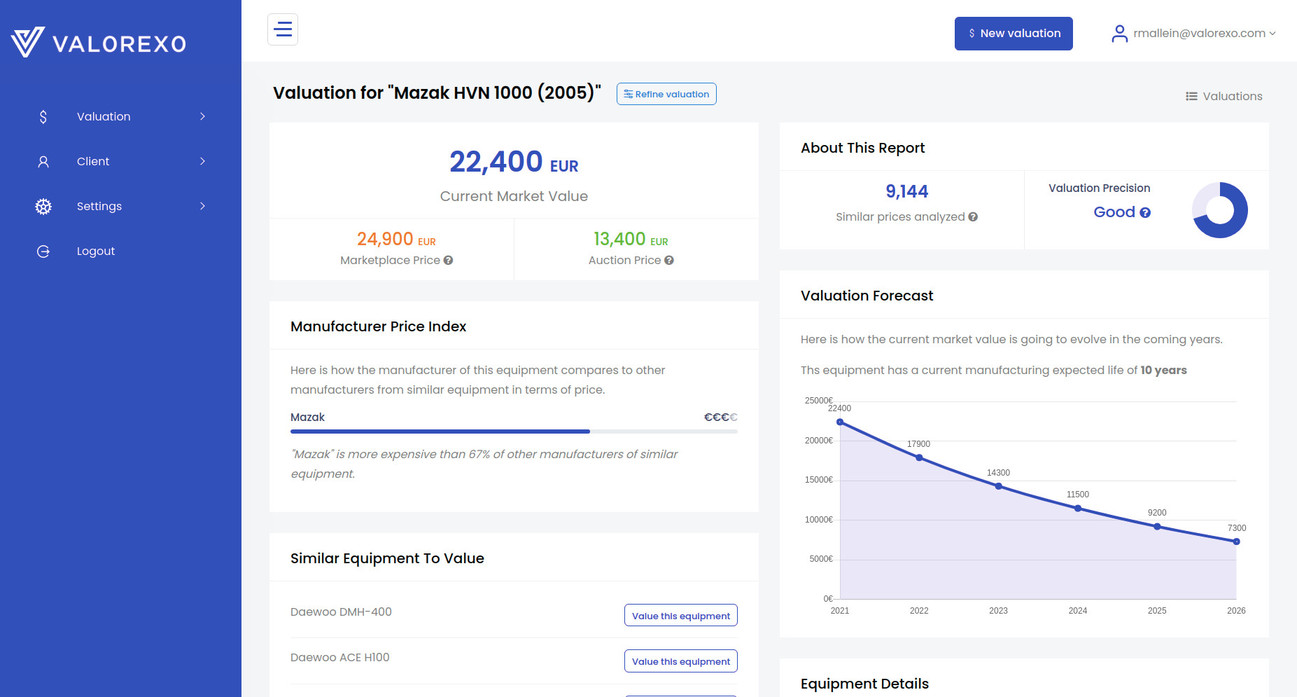Open the Client sidebar menu
The height and width of the screenshot is (697, 1297).
121,162
